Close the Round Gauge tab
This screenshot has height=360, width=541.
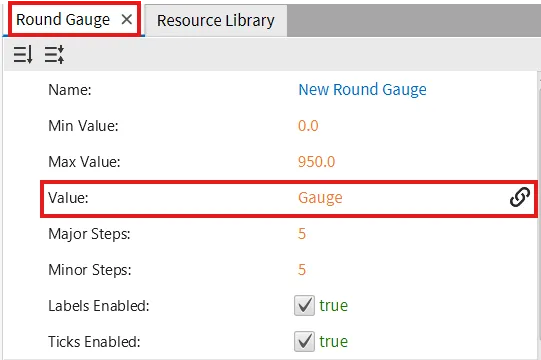click(127, 19)
